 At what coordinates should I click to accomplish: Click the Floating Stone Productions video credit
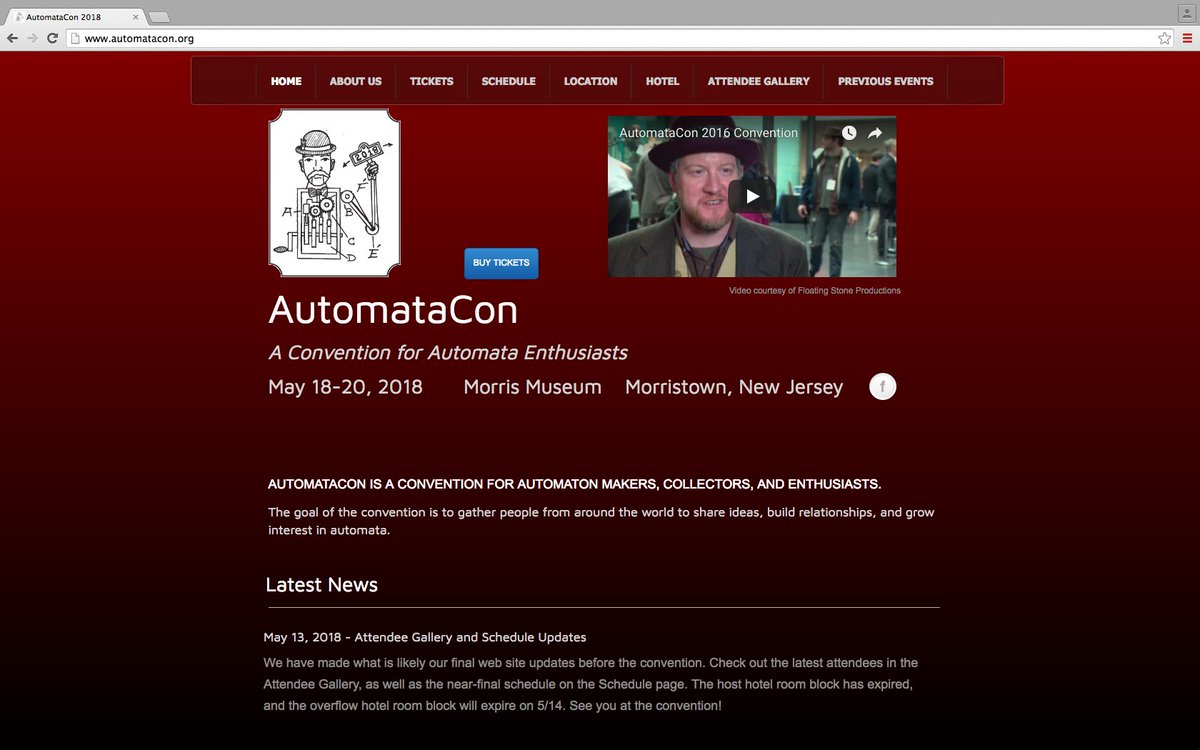click(x=815, y=291)
